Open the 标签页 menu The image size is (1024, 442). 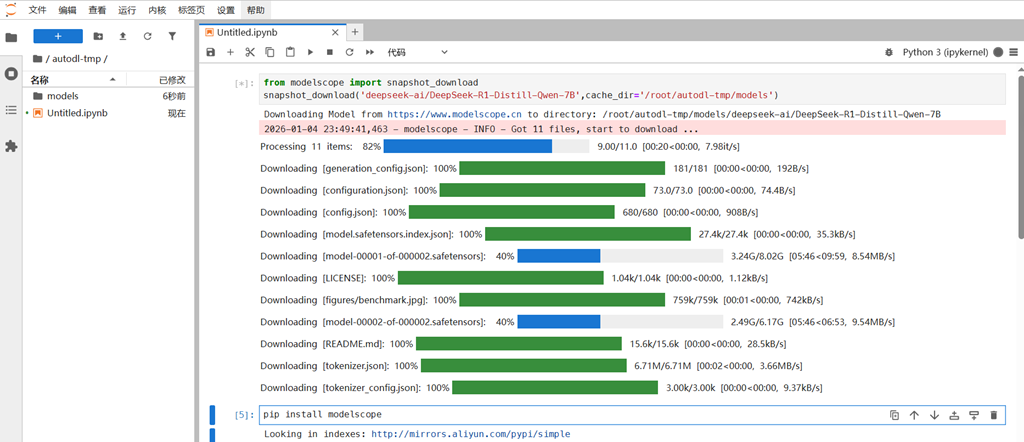click(x=191, y=10)
